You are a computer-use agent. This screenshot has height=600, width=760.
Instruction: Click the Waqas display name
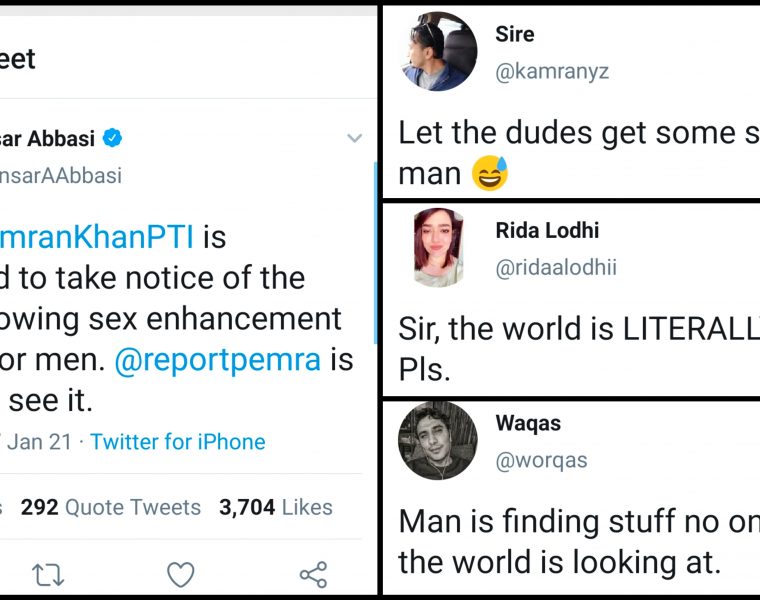coord(528,423)
